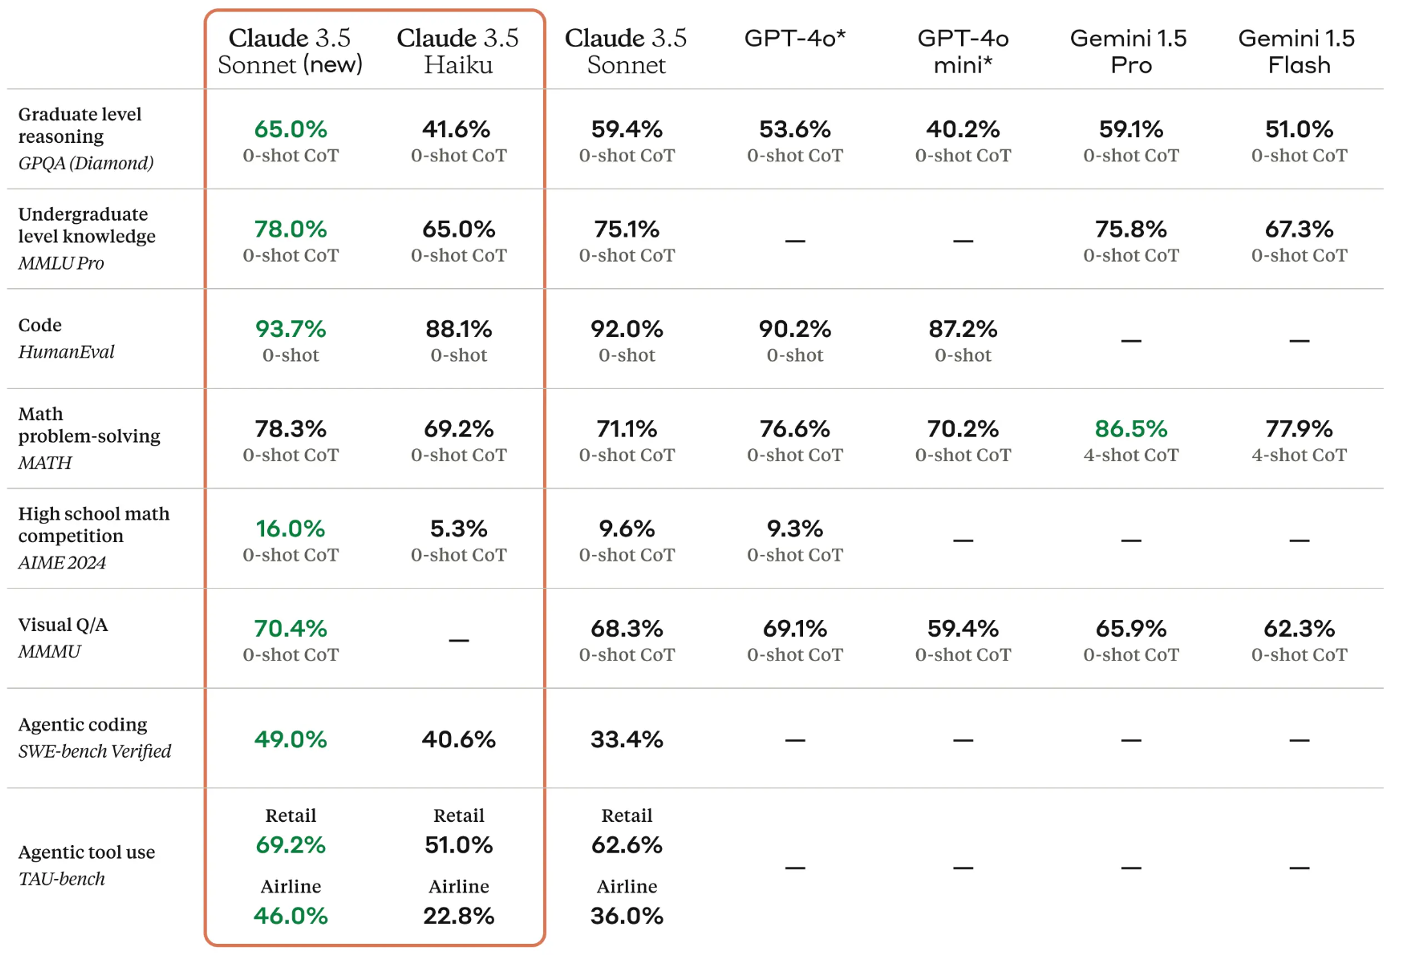
Task: Select the GPT-4o mini* column header
Action: [x=963, y=51]
